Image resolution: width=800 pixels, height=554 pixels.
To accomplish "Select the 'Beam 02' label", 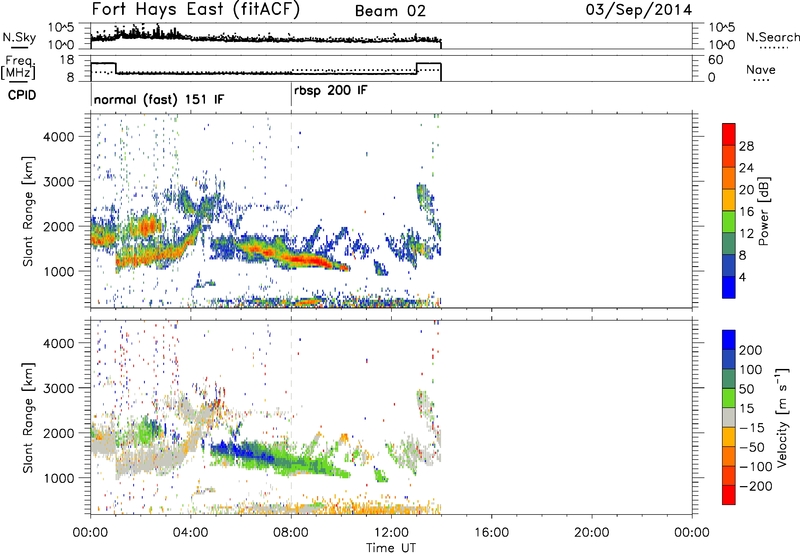I will [x=390, y=11].
